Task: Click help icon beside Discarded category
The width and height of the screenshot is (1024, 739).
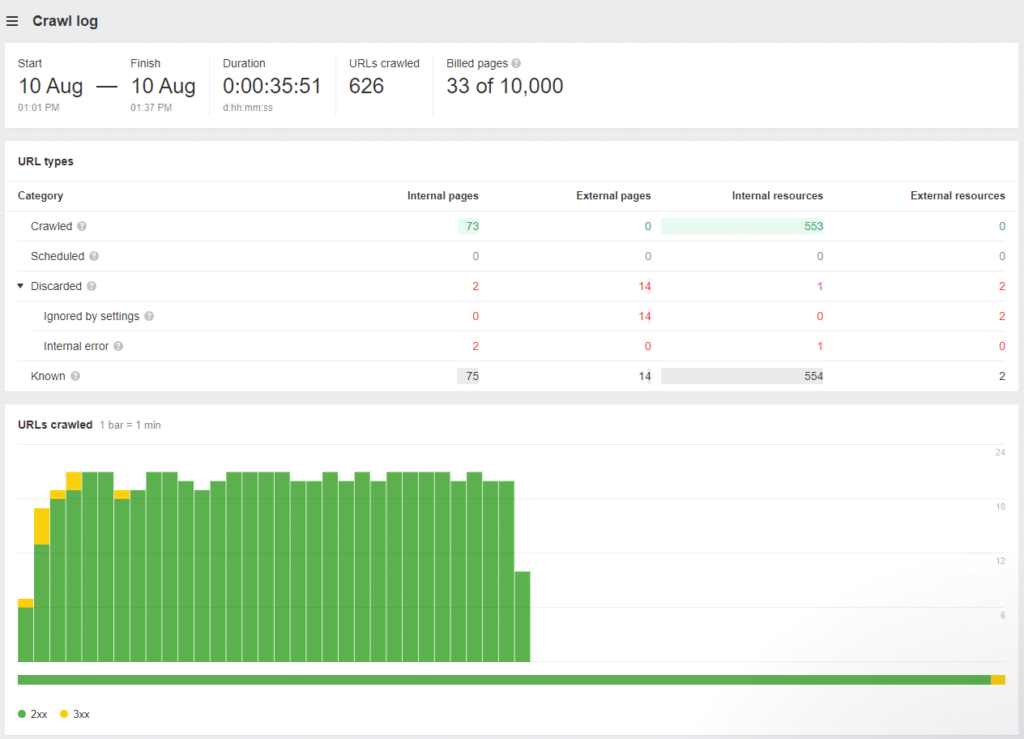Action: point(91,286)
